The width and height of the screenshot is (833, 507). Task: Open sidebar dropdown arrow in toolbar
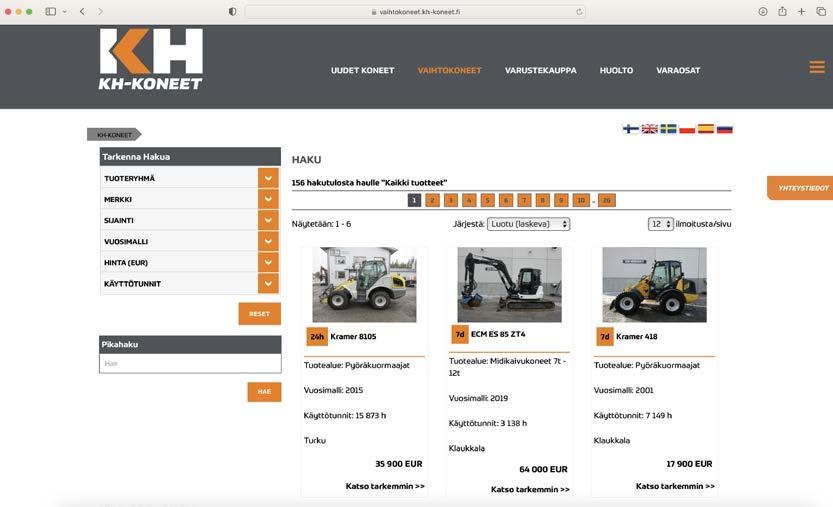[64, 11]
